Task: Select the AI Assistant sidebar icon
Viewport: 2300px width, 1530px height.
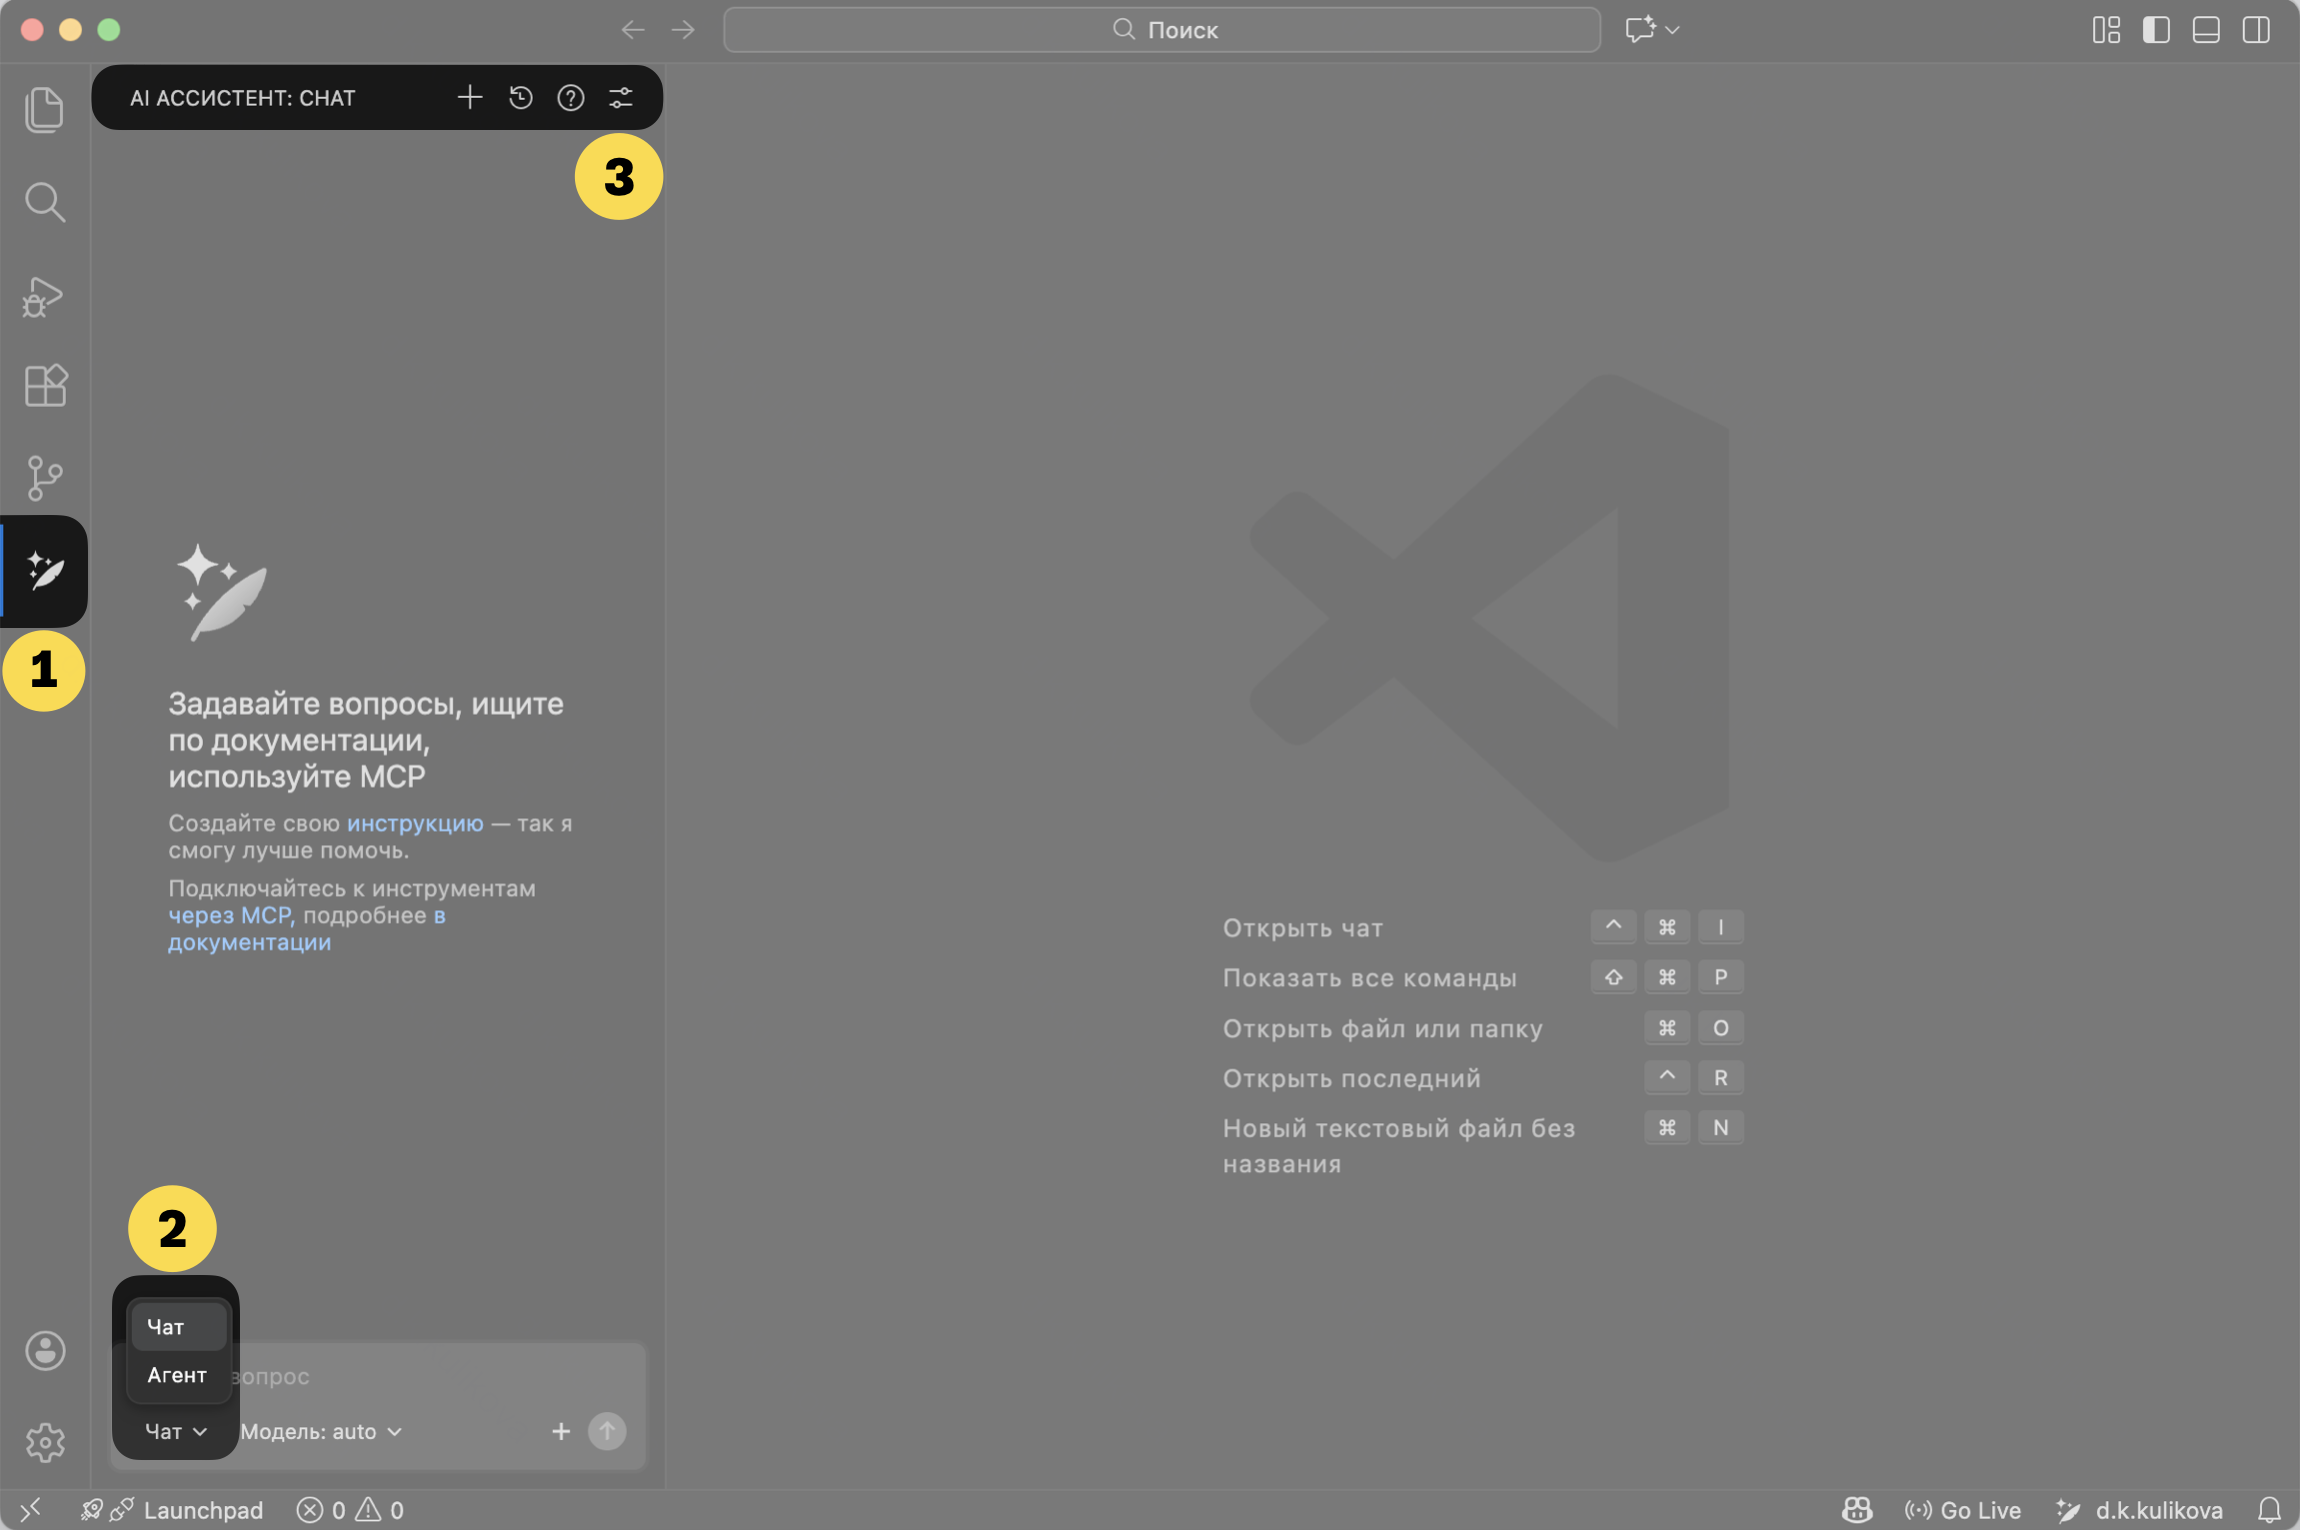Action: 45,570
